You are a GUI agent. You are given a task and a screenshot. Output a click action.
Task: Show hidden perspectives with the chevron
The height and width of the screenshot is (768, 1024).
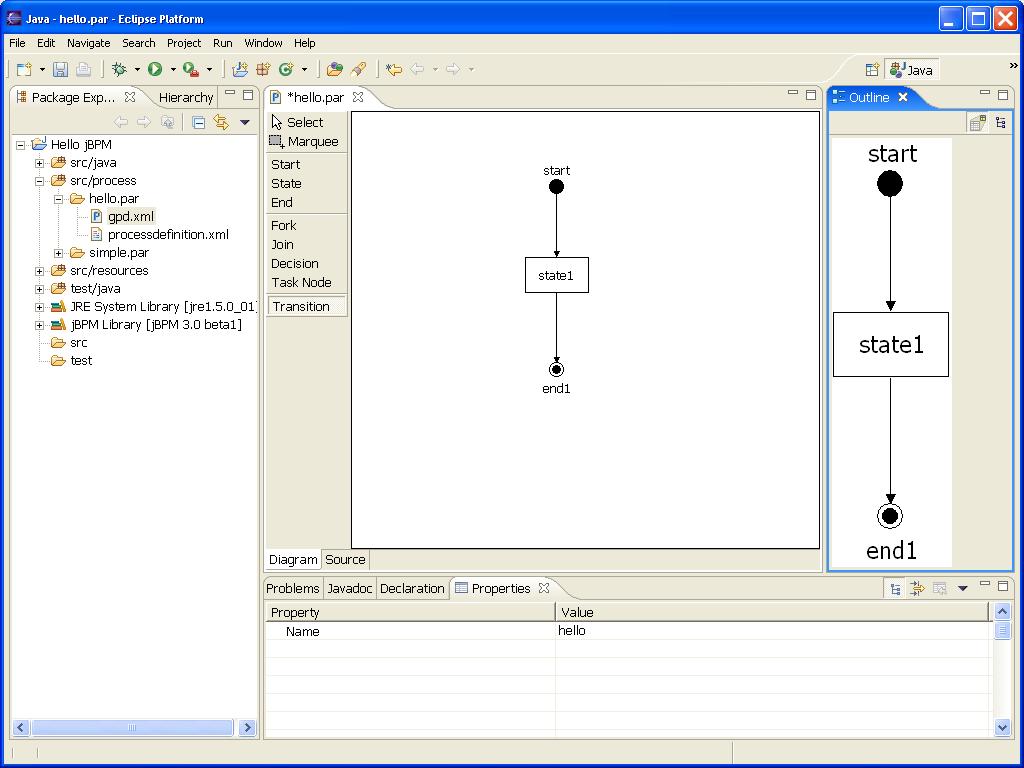click(x=1013, y=65)
